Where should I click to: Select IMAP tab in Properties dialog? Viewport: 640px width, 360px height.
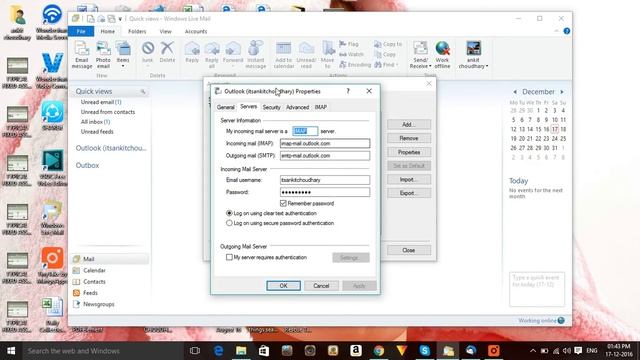pyautogui.click(x=321, y=107)
